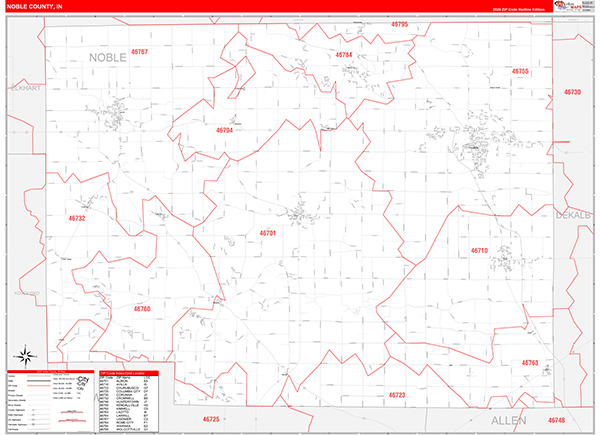600x435 pixels.
Task: Select ZIP code label 46760
Action: click(x=142, y=308)
